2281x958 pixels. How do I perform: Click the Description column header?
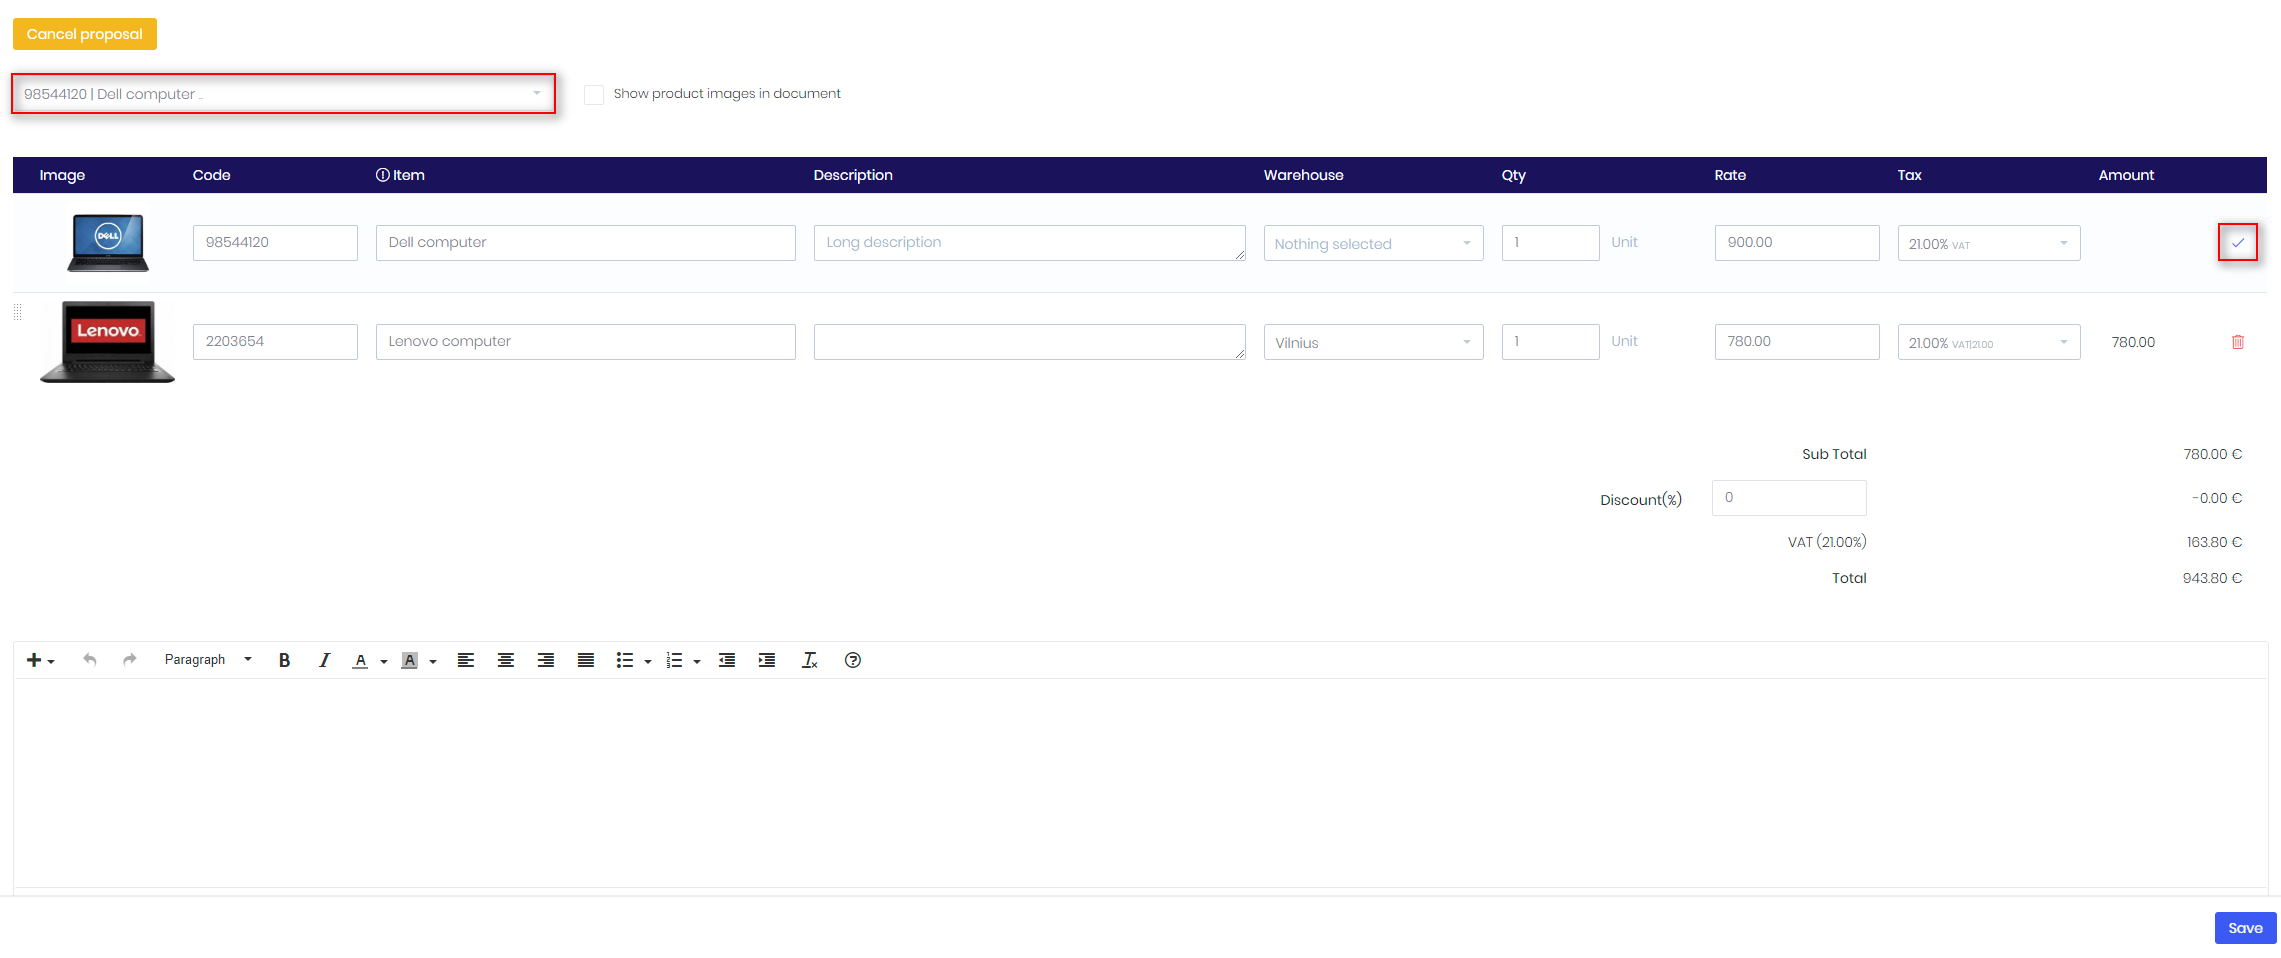click(x=853, y=175)
